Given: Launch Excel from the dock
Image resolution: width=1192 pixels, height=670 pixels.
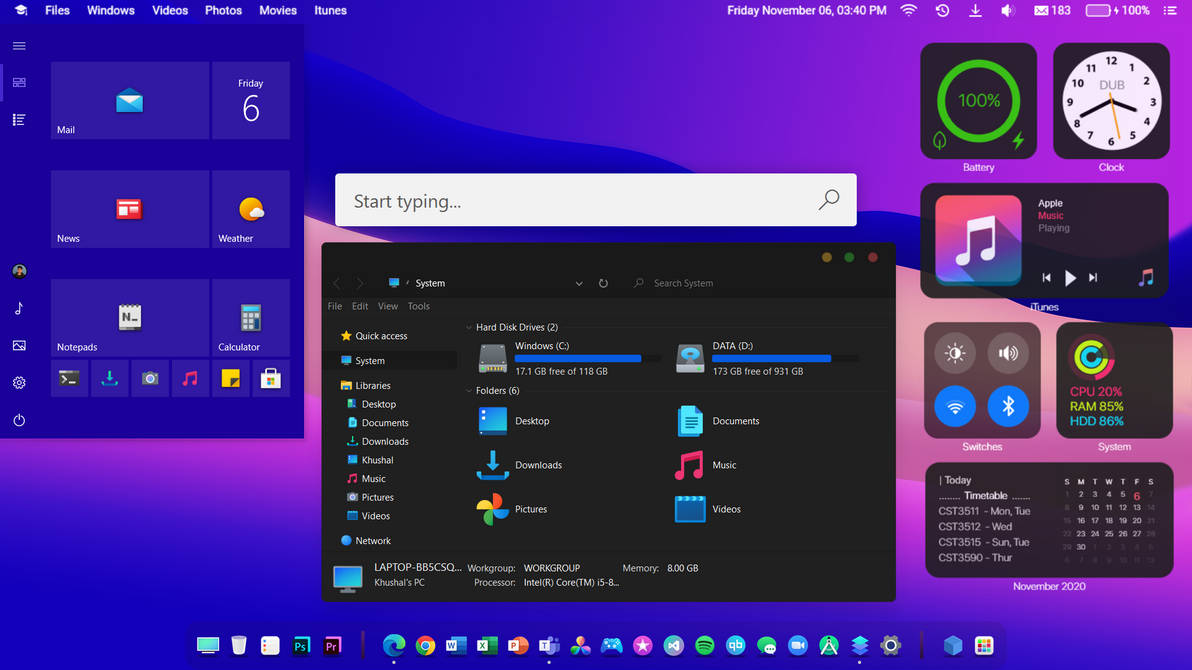Looking at the screenshot, I should (x=487, y=646).
